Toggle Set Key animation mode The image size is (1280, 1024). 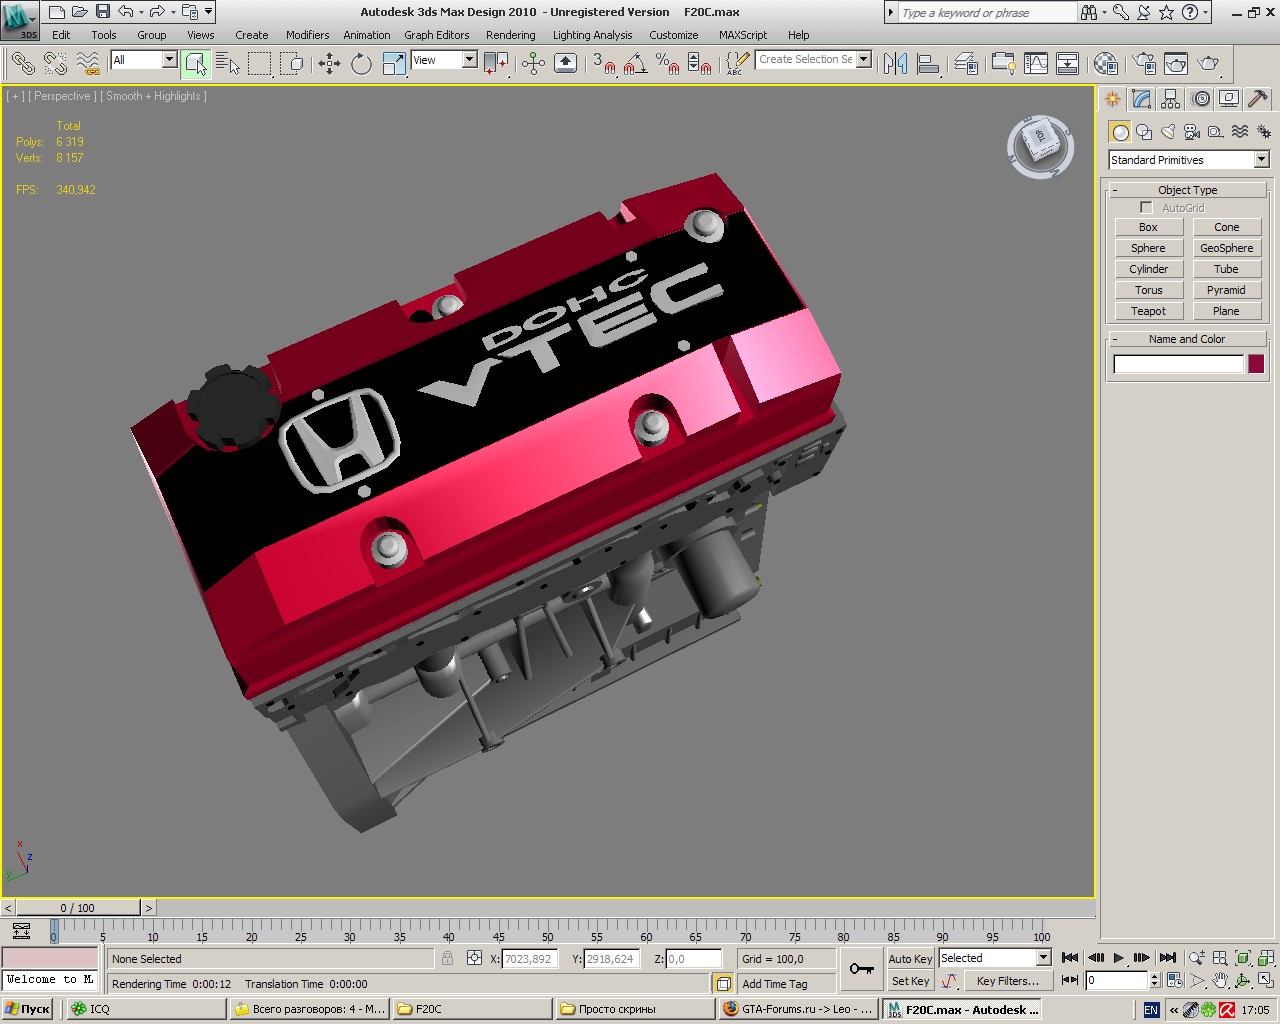pos(910,981)
